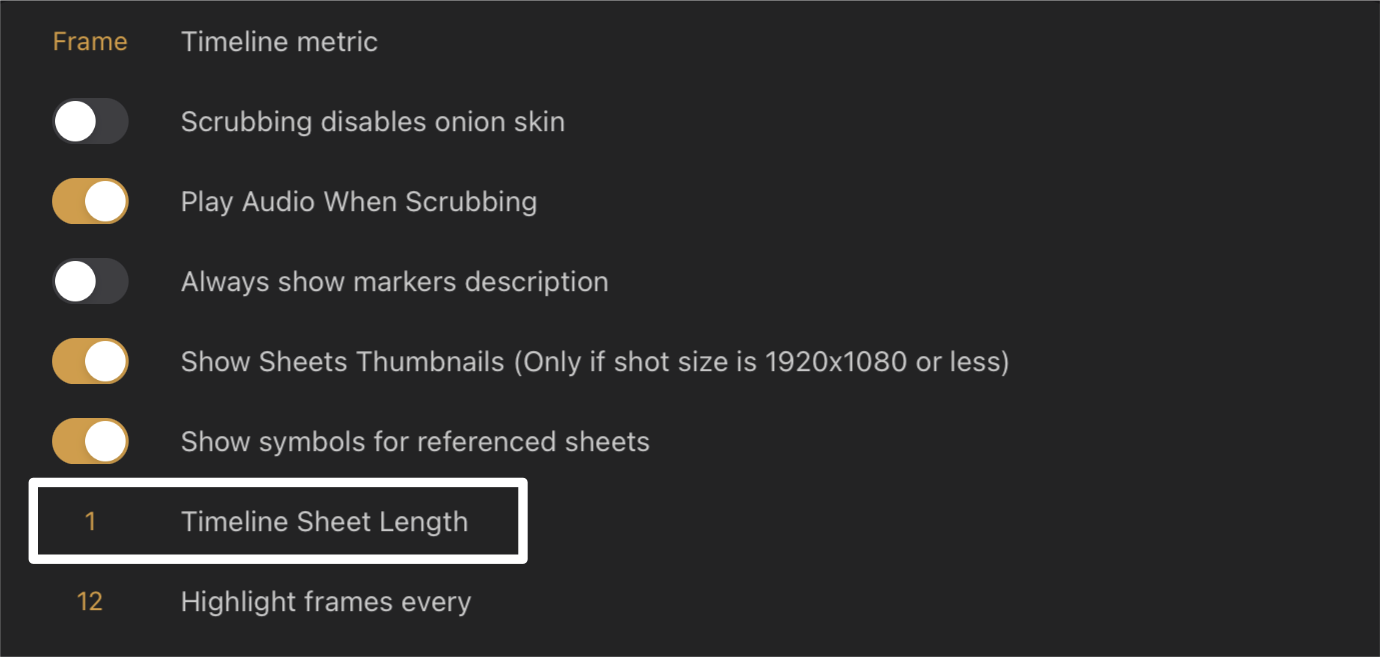Viewport: 1380px width, 657px height.
Task: Click the Highlight frames every label
Action: click(325, 602)
